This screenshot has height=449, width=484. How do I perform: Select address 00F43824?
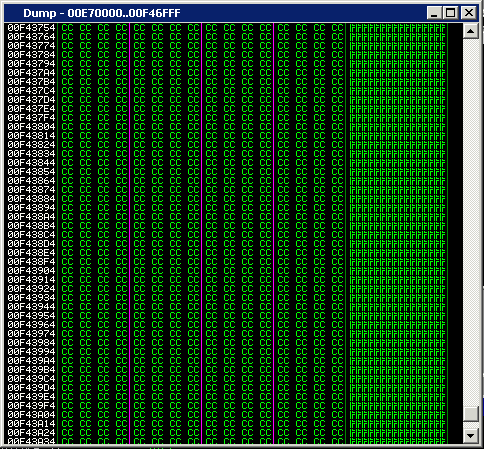point(31,145)
